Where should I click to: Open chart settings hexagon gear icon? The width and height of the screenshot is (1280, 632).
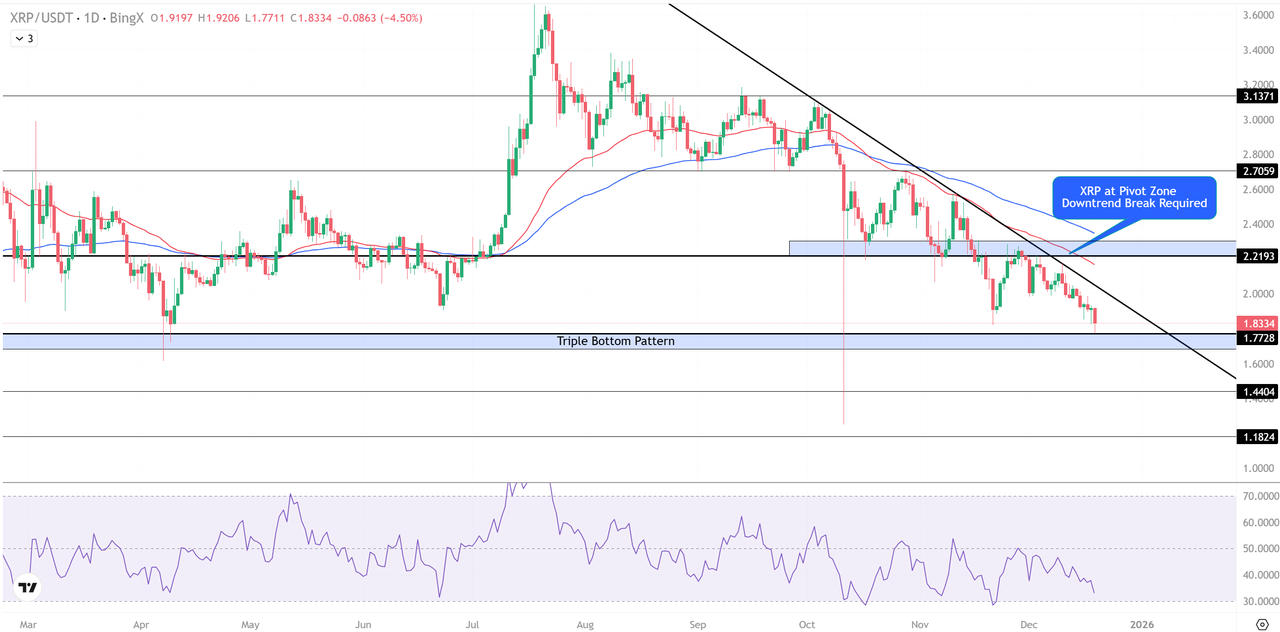[x=1260, y=623]
